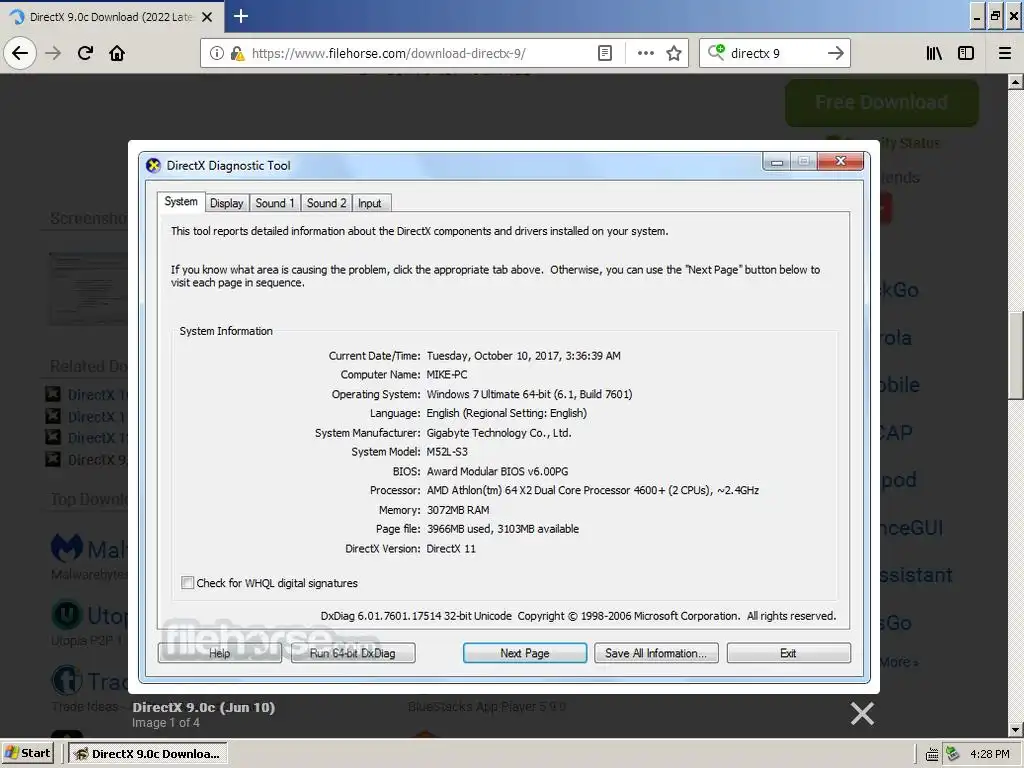Click the English (Regional Setting: English) text

pyautogui.click(x=507, y=413)
